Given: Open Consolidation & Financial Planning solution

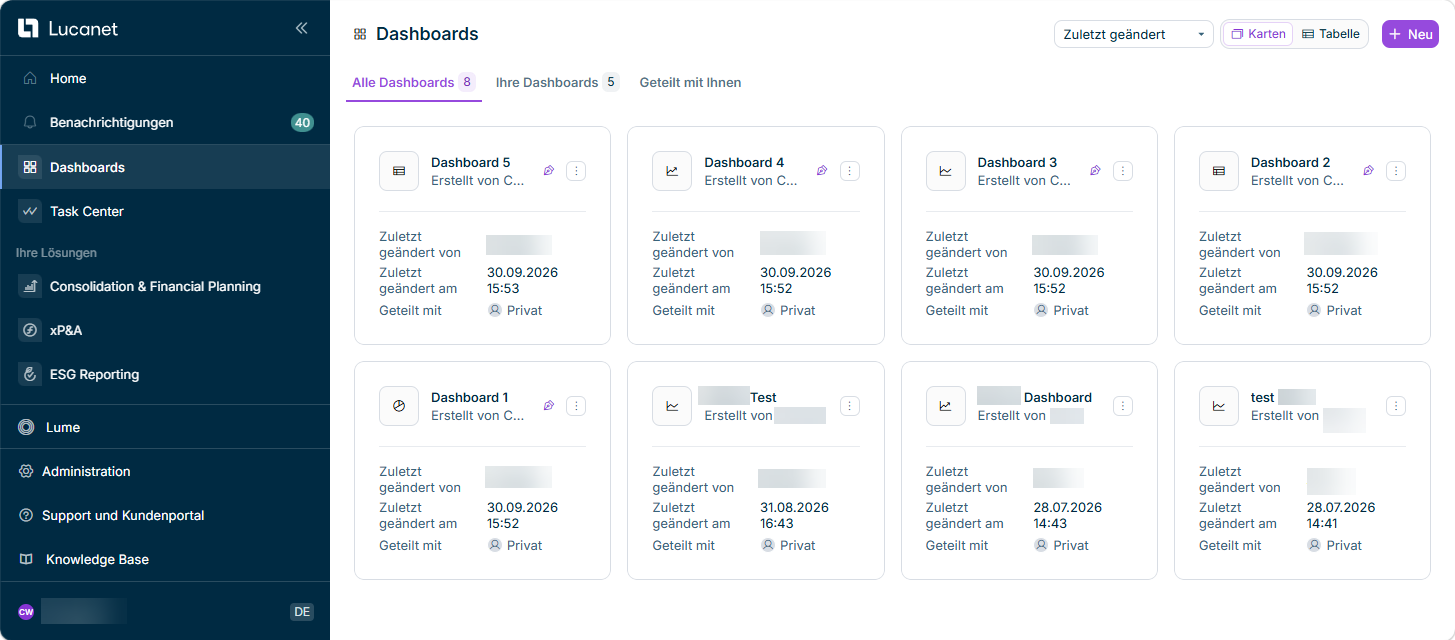Looking at the screenshot, I should click(165, 286).
